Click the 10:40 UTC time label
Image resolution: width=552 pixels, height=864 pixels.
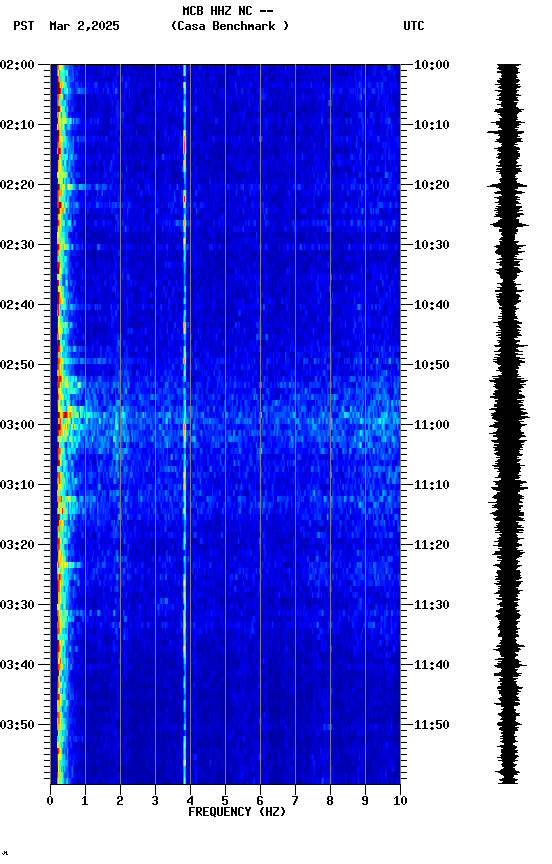tap(432, 305)
